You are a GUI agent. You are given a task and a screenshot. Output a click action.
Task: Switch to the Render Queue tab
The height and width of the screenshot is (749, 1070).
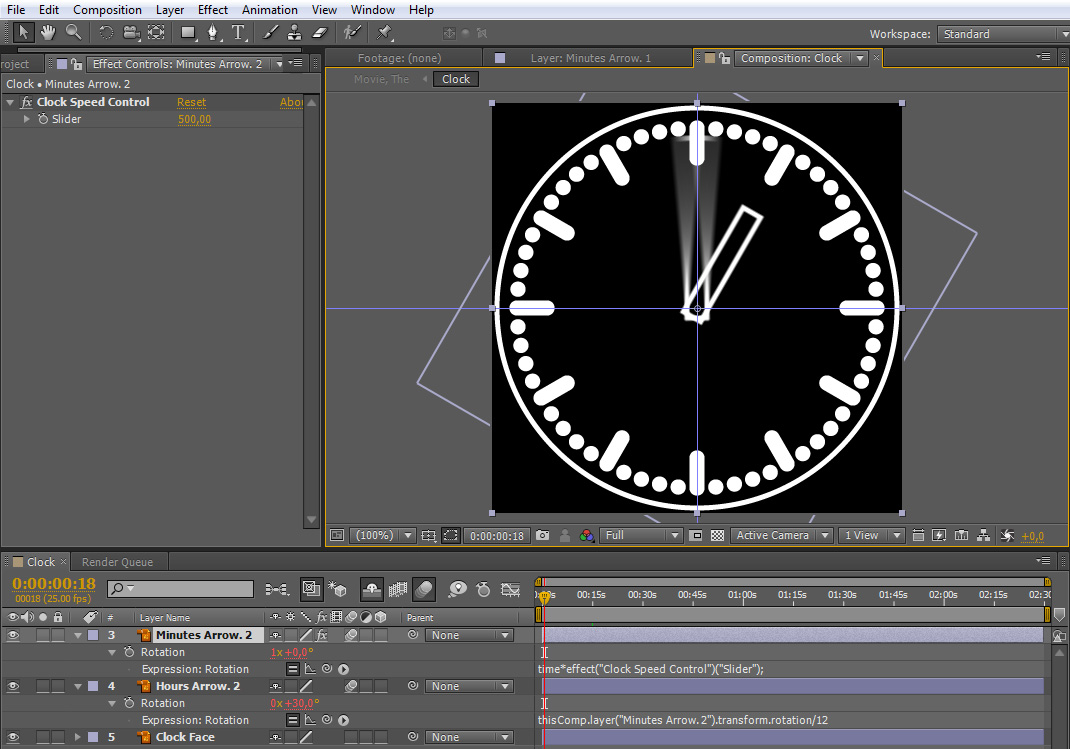[x=117, y=562]
